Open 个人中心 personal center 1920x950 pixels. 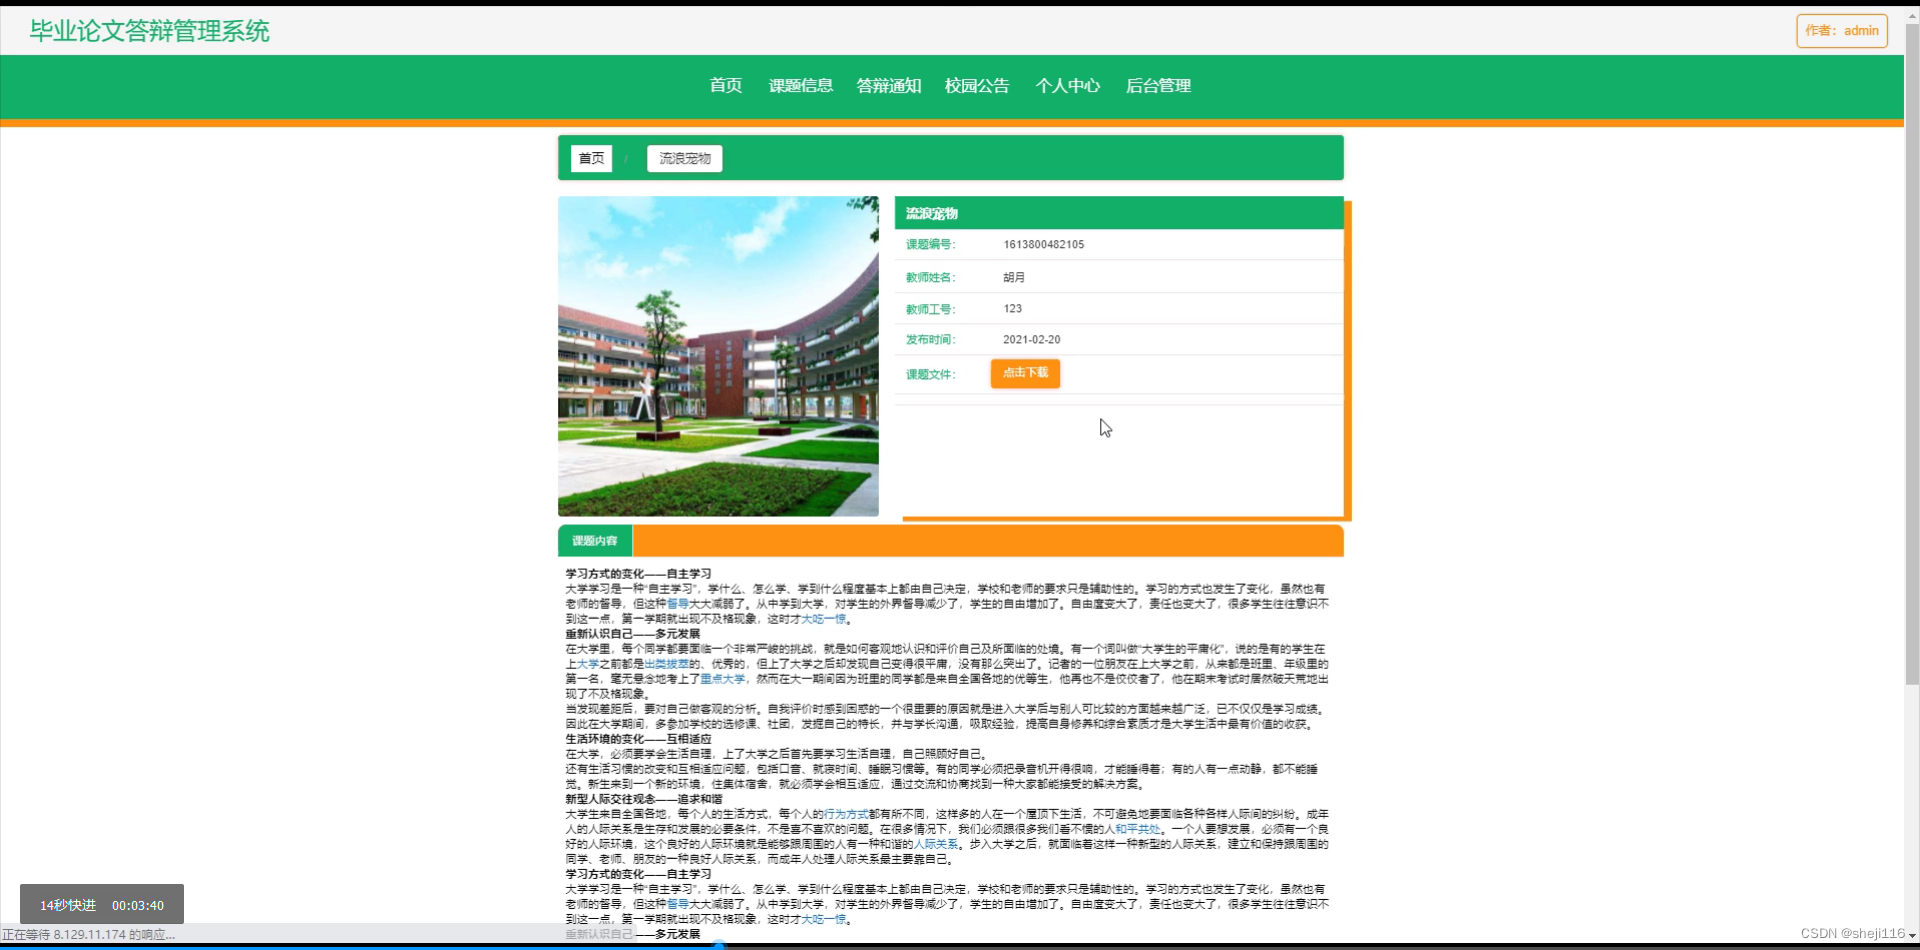[x=1066, y=86]
